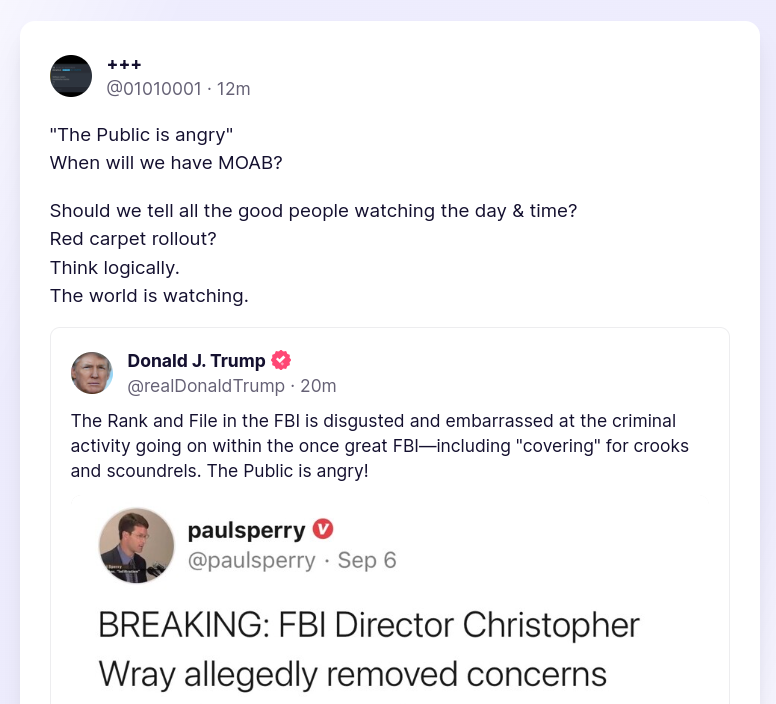Click the red verified badge next to paulsperry
Screen dimensions: 776x704
pyautogui.click(x=323, y=529)
